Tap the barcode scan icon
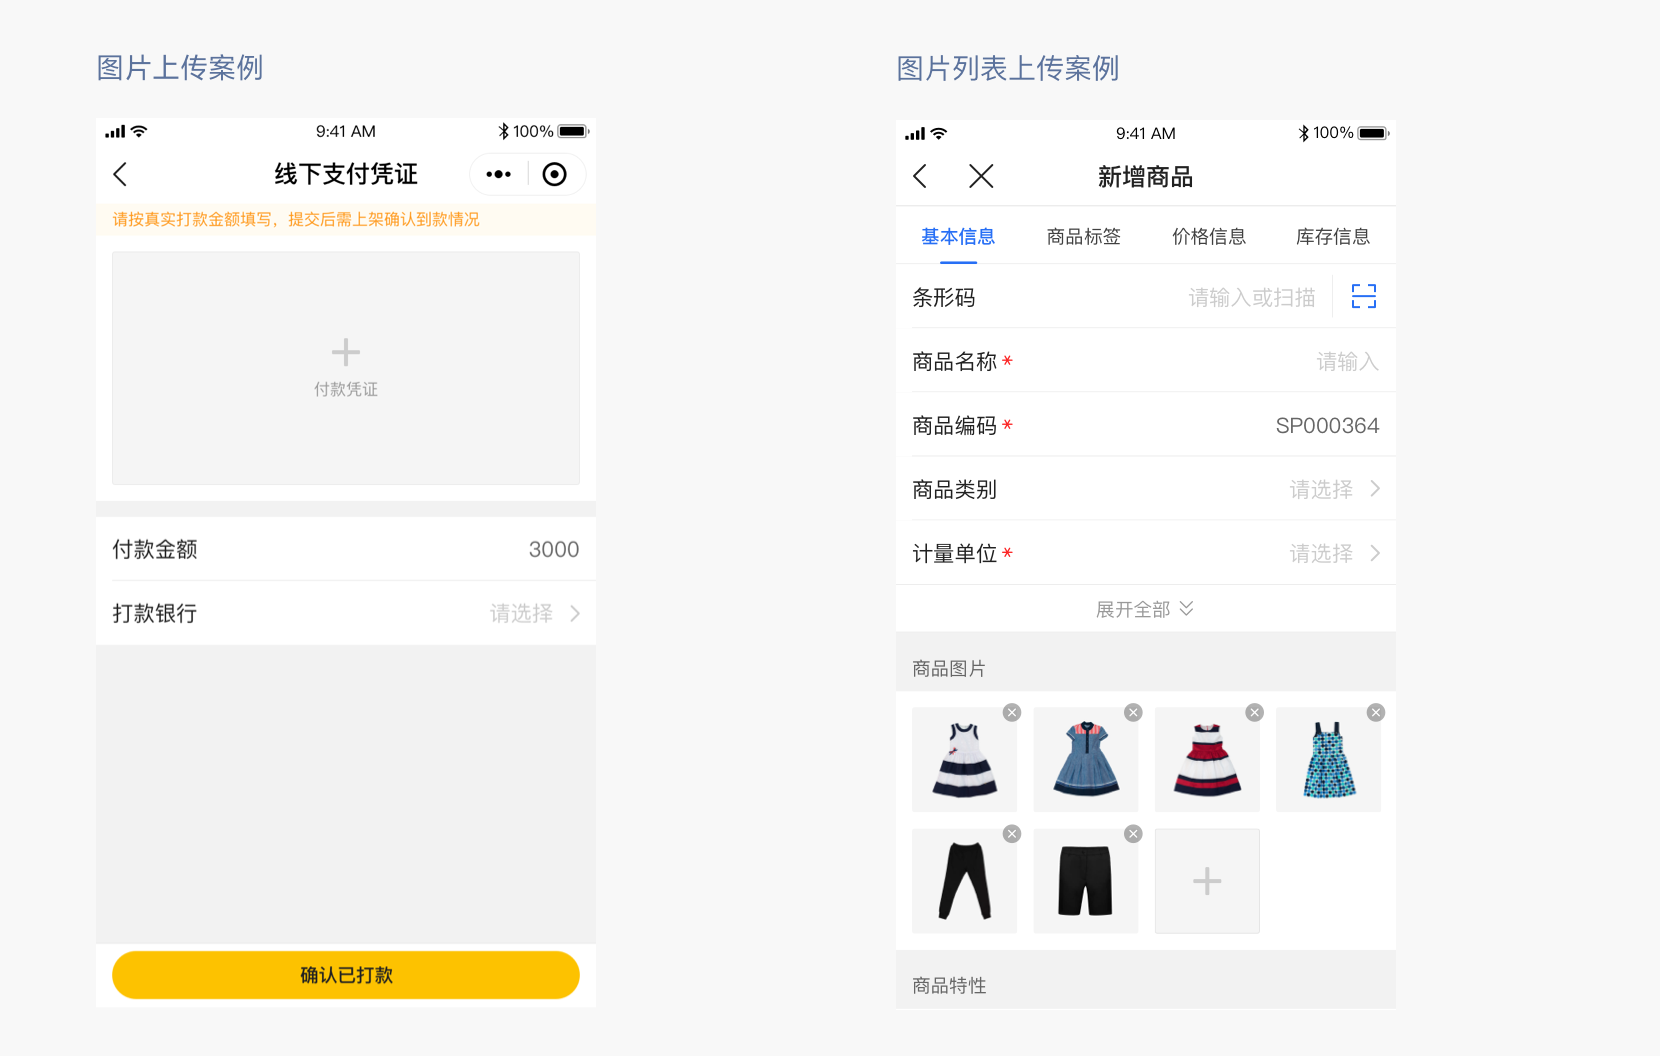Viewport: 1660px width, 1056px height. pyautogui.click(x=1363, y=296)
